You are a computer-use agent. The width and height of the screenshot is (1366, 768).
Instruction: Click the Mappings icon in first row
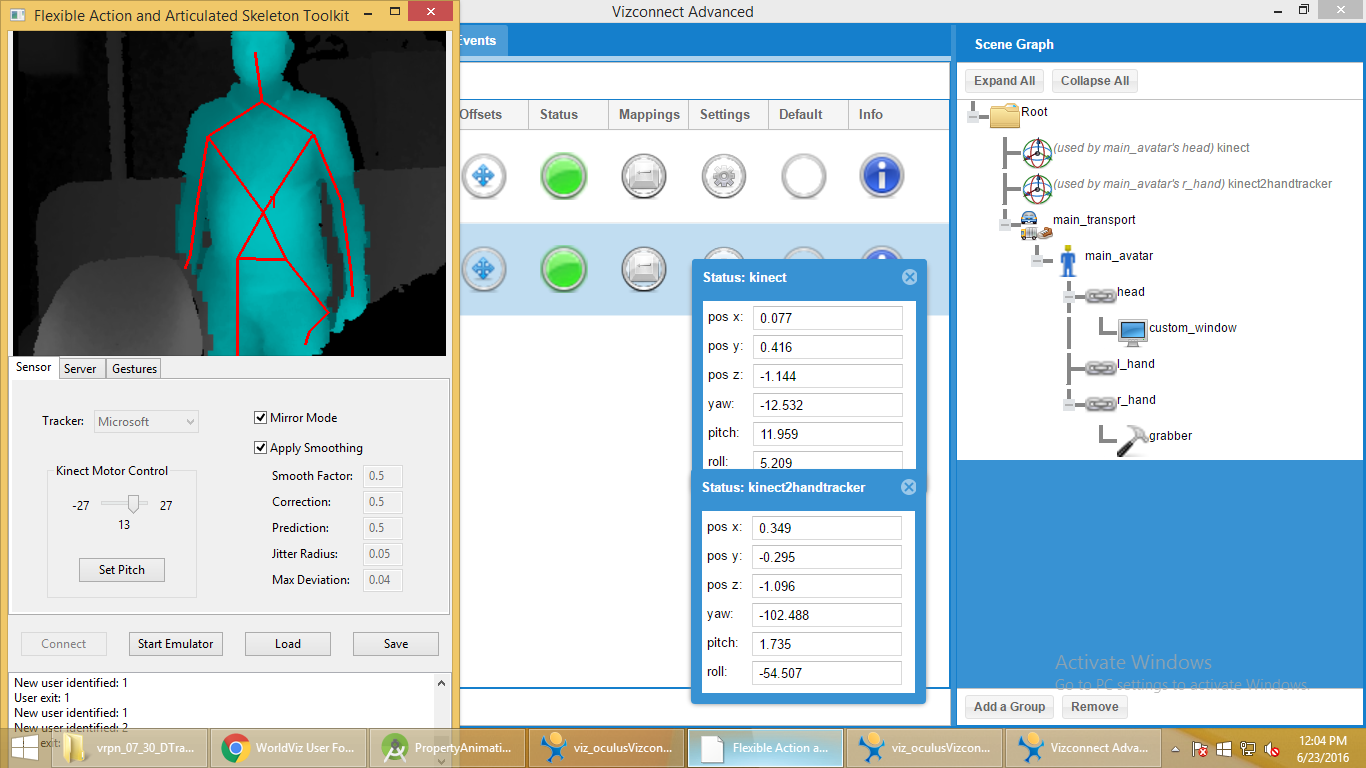click(643, 176)
